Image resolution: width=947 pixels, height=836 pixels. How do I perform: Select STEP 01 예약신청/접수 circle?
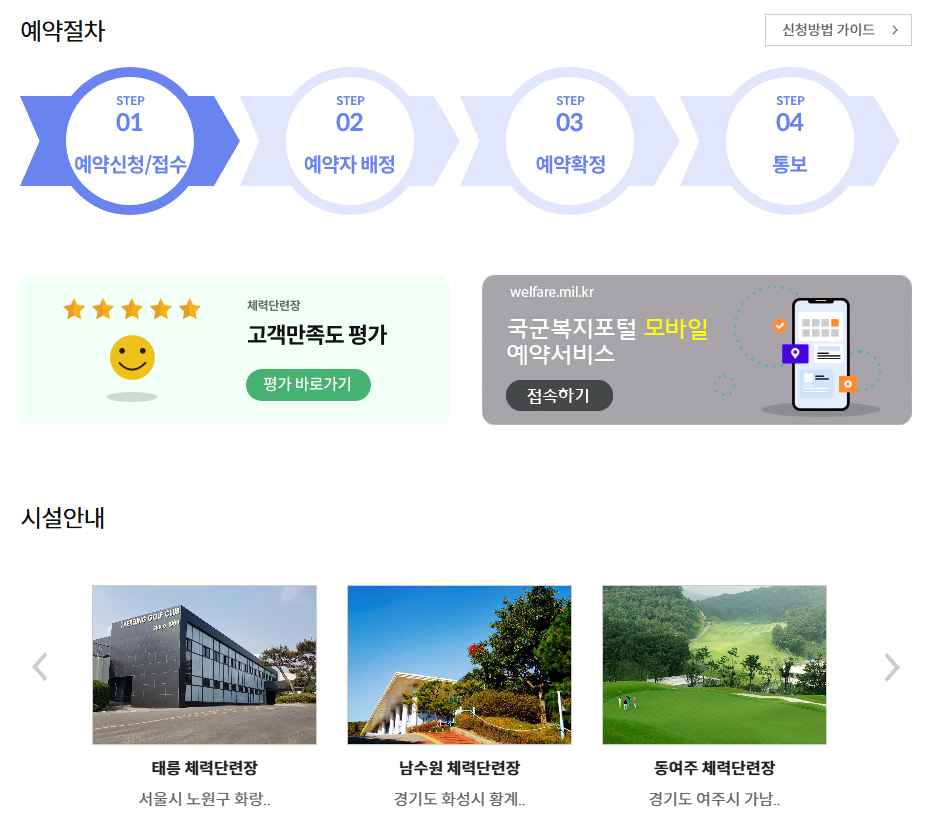pos(130,141)
